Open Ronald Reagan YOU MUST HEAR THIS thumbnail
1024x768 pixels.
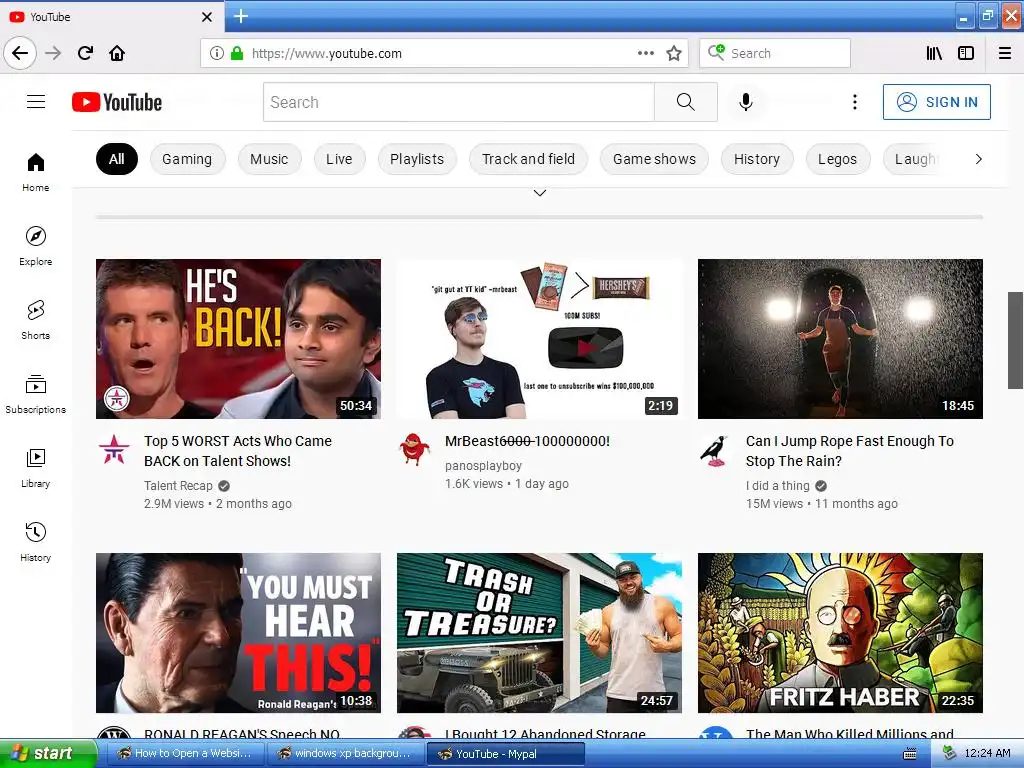(x=238, y=633)
